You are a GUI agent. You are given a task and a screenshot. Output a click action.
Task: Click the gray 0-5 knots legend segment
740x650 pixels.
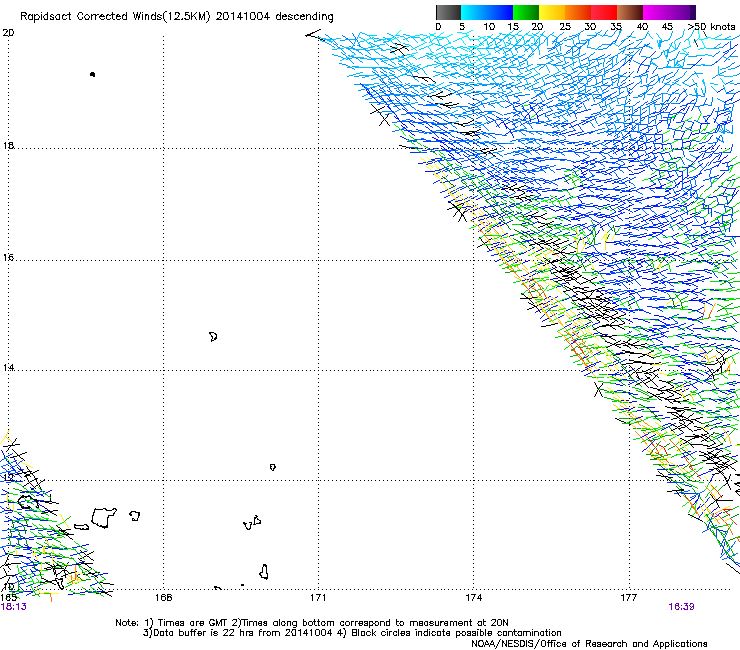pos(448,12)
